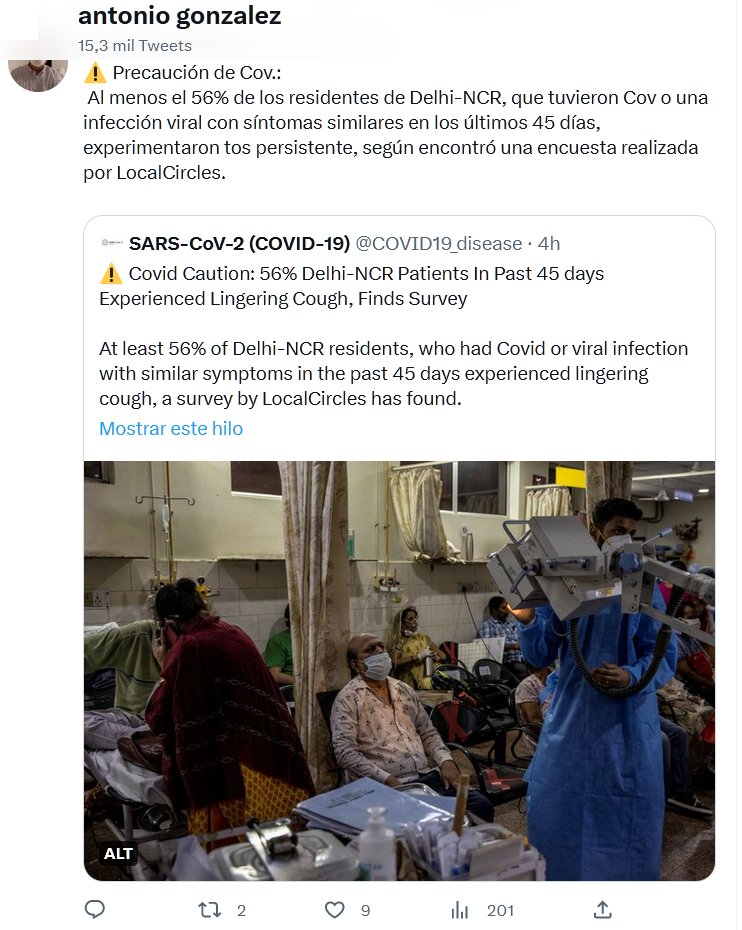Open tweet analytics bar chart icon
The height and width of the screenshot is (930, 742).
pyautogui.click(x=460, y=909)
